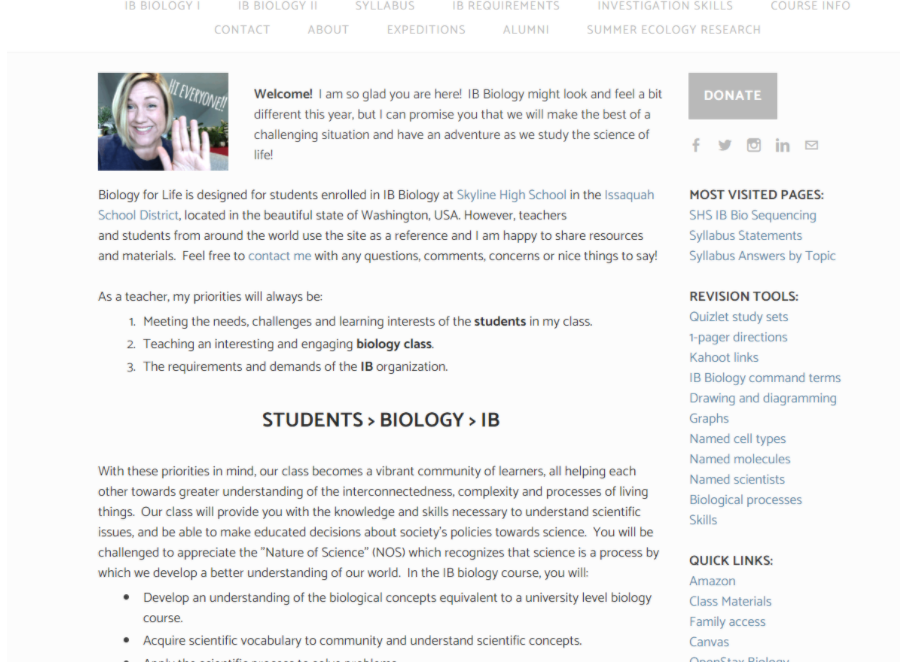Open the IB Biology I menu

[162, 6]
